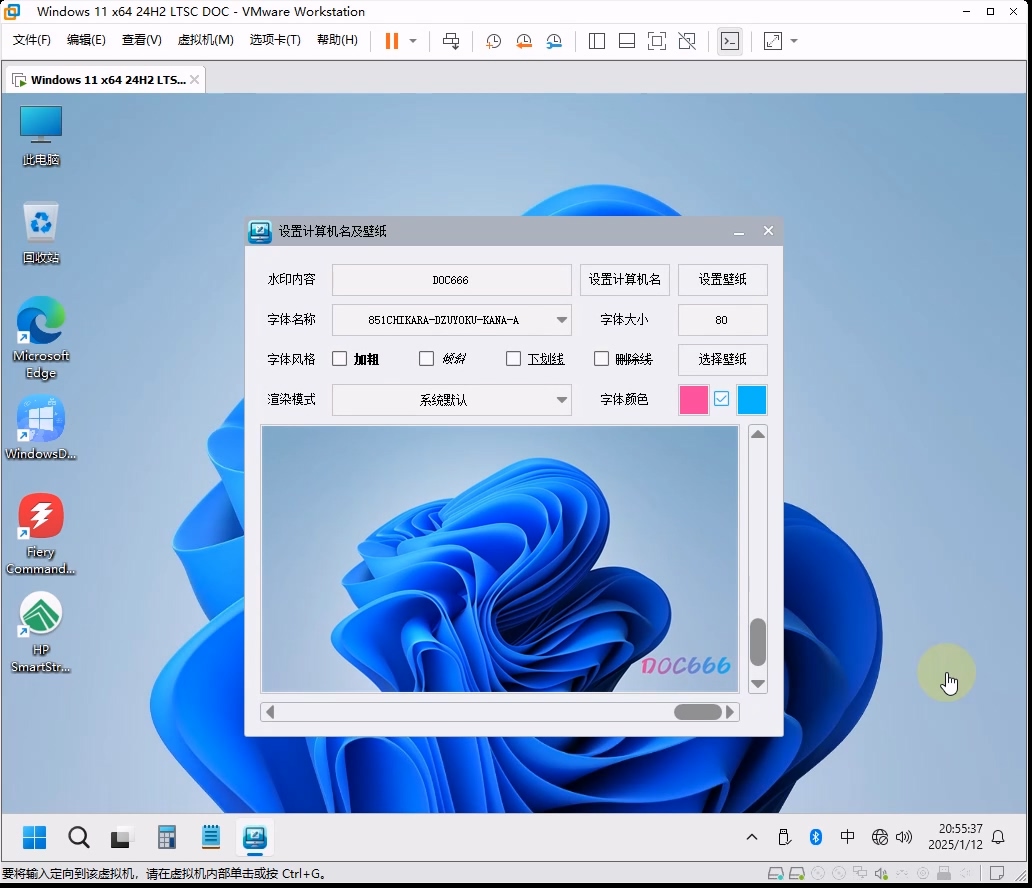Close the Windows 11 VM tab
The image size is (1032, 888).
tap(195, 80)
